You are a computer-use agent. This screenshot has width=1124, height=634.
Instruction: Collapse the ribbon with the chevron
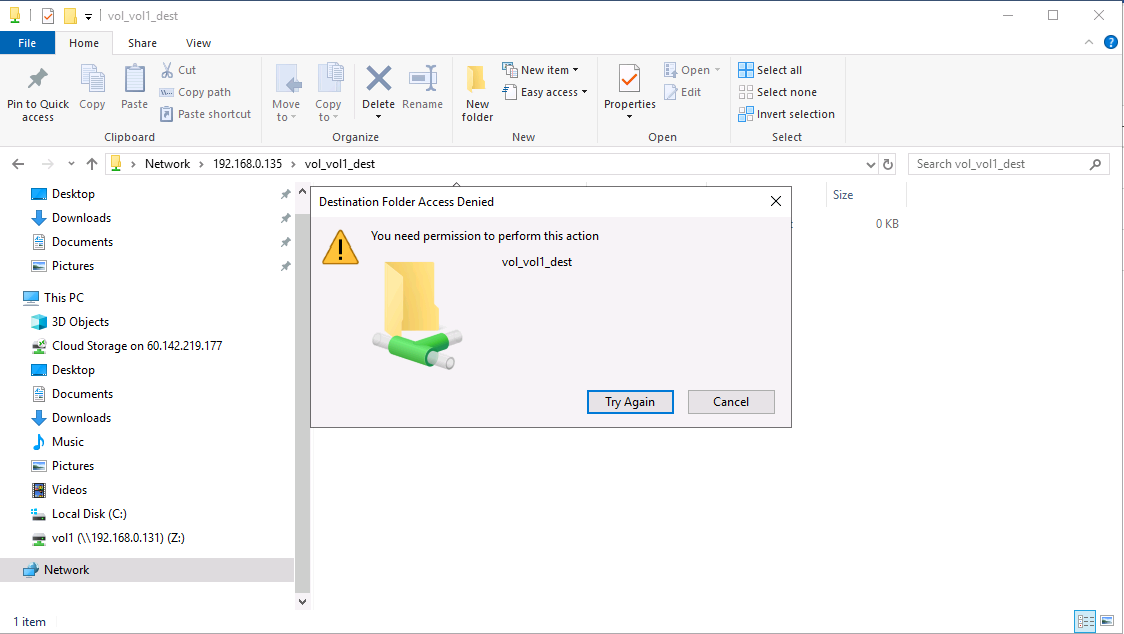[1089, 42]
